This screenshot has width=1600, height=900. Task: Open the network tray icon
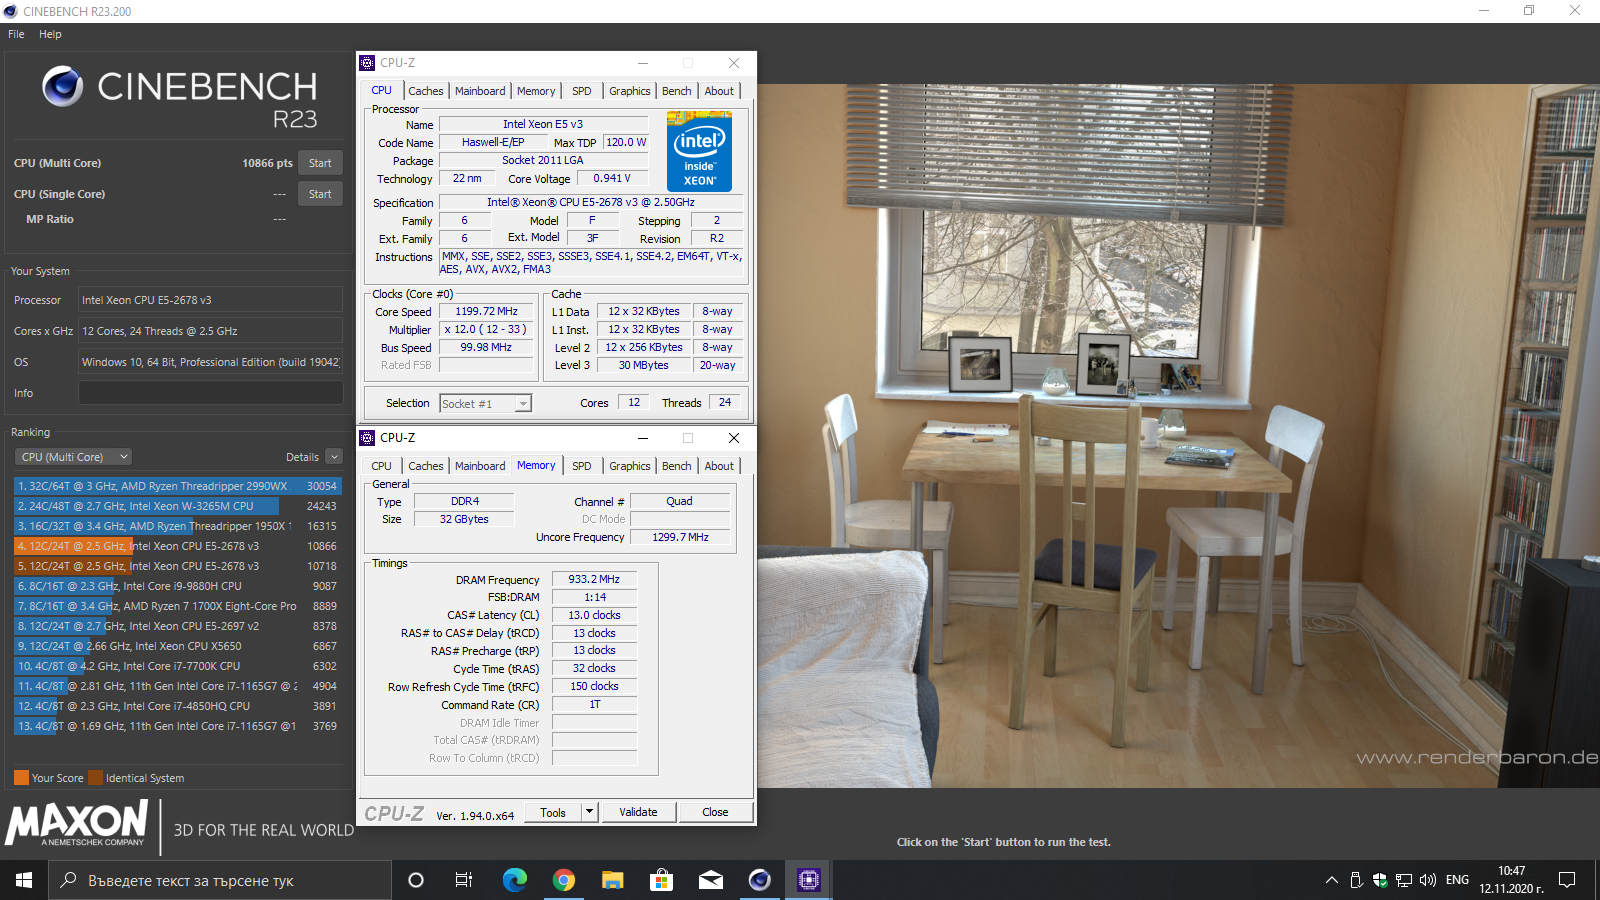1404,880
